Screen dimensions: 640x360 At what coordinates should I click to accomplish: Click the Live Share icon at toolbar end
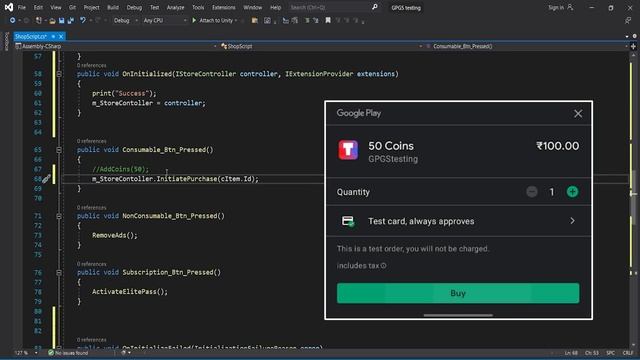pos(628,20)
